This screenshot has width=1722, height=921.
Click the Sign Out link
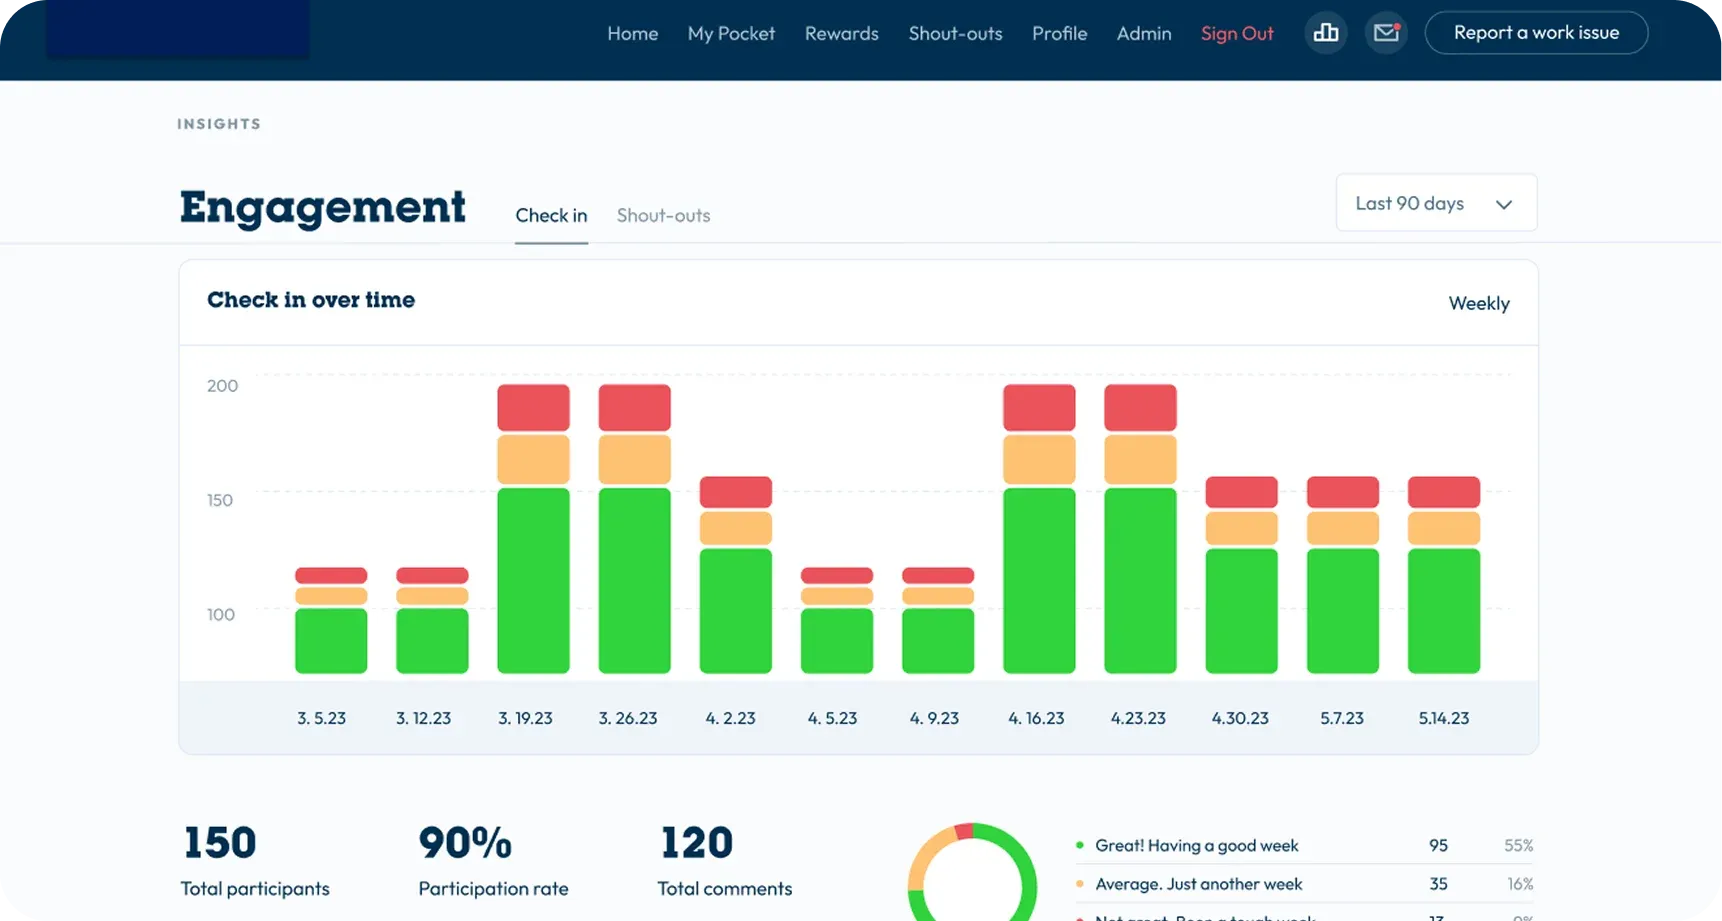click(x=1237, y=33)
